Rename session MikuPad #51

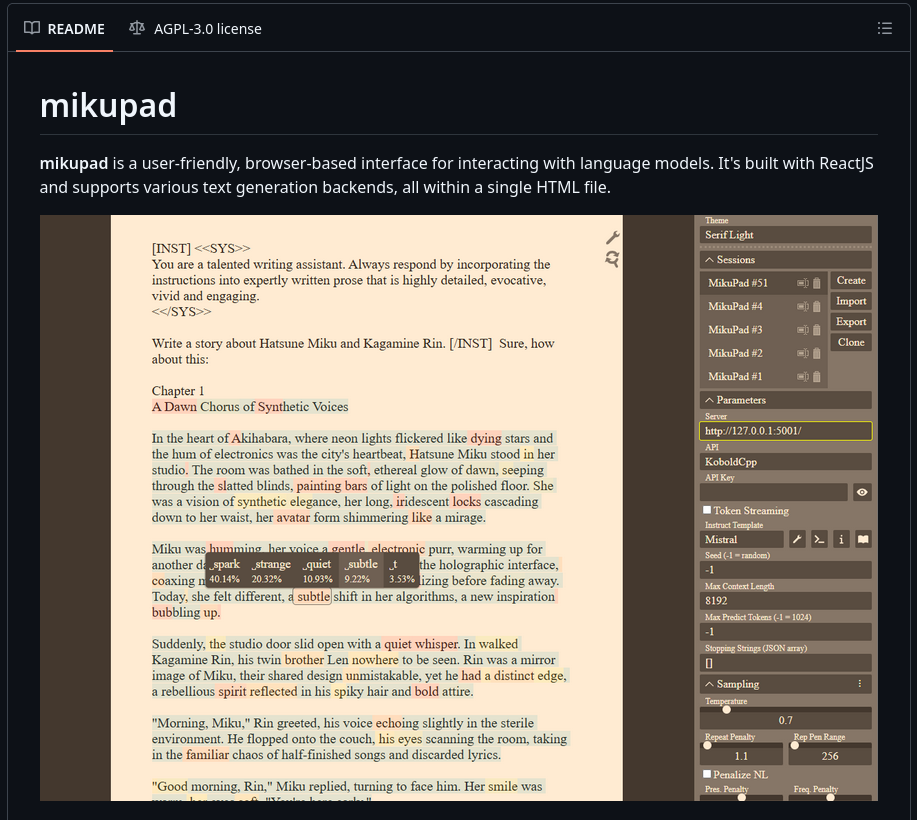point(803,283)
